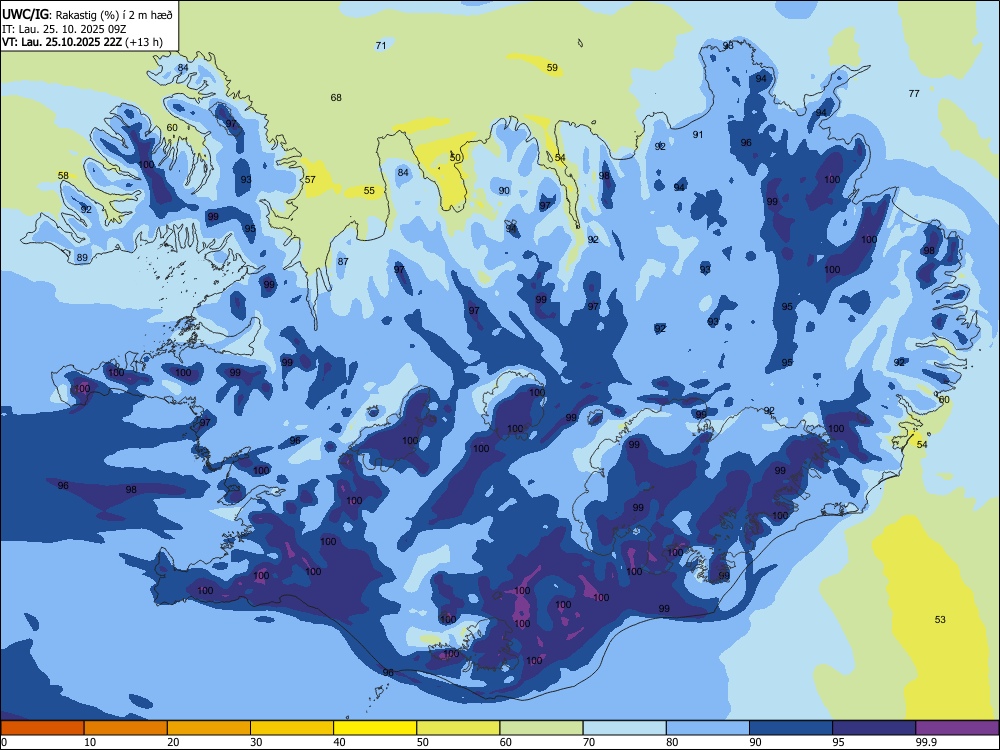Click the legend tick label 40

point(339,742)
